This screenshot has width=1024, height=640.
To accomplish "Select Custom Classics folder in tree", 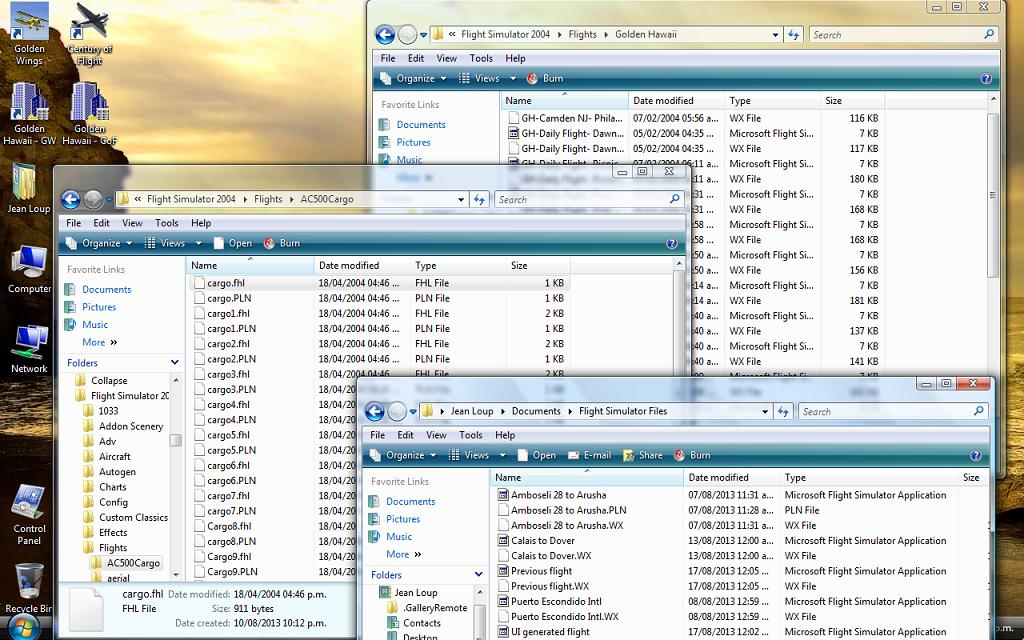I will (x=133, y=517).
